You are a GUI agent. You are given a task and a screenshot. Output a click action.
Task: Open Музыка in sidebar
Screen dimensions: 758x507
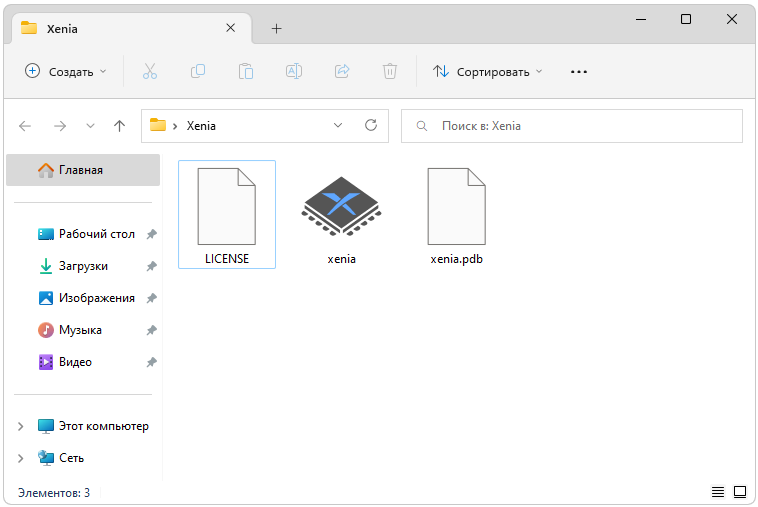click(x=71, y=330)
